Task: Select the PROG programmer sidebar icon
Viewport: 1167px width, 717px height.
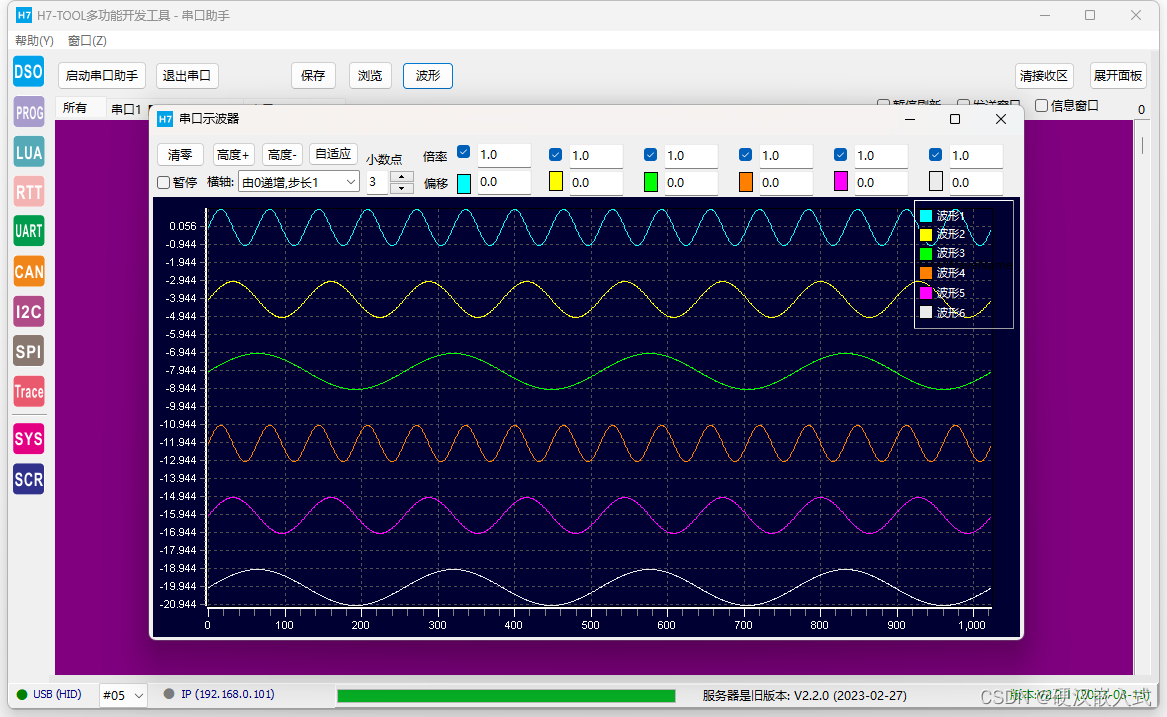Action: coord(29,112)
